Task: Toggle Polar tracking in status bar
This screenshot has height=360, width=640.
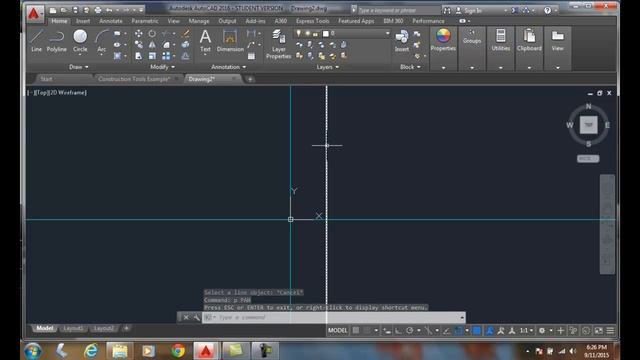Action: (x=409, y=331)
